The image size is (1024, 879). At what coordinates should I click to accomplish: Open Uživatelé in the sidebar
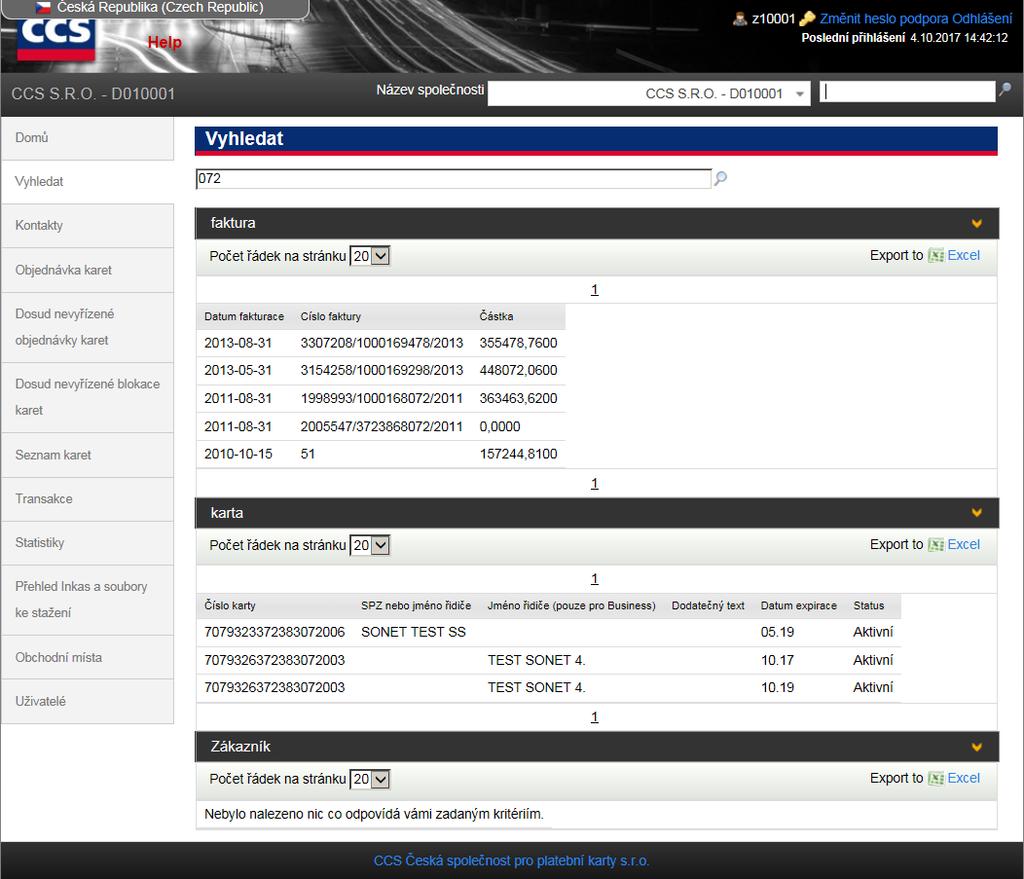pyautogui.click(x=88, y=701)
